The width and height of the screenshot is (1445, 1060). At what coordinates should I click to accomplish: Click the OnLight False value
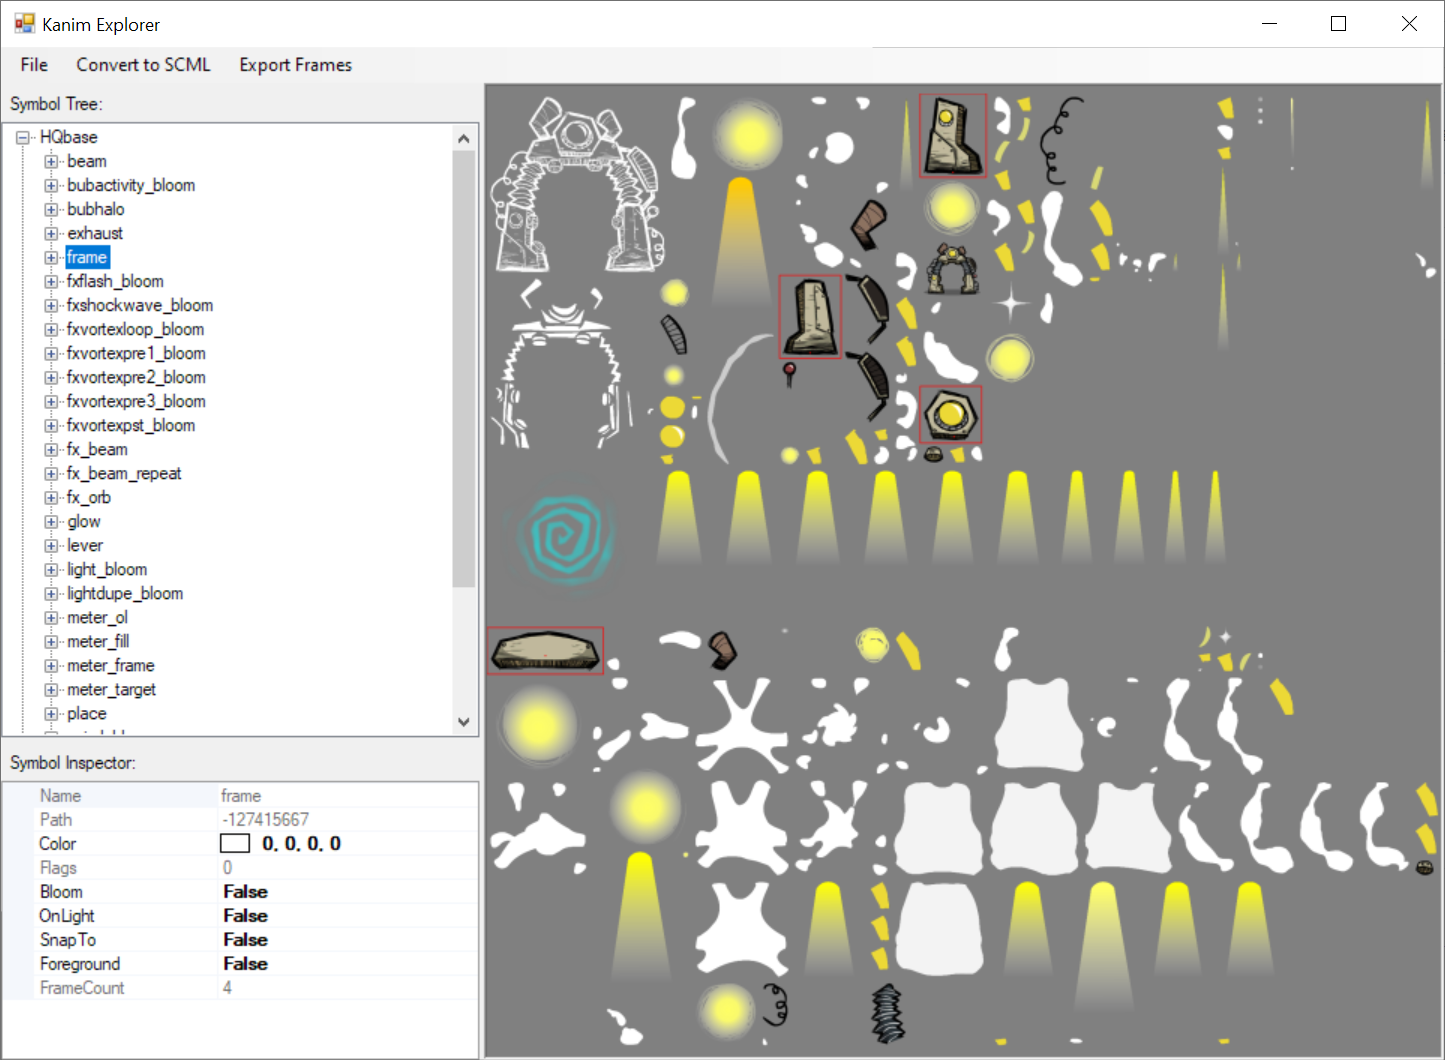coord(246,916)
